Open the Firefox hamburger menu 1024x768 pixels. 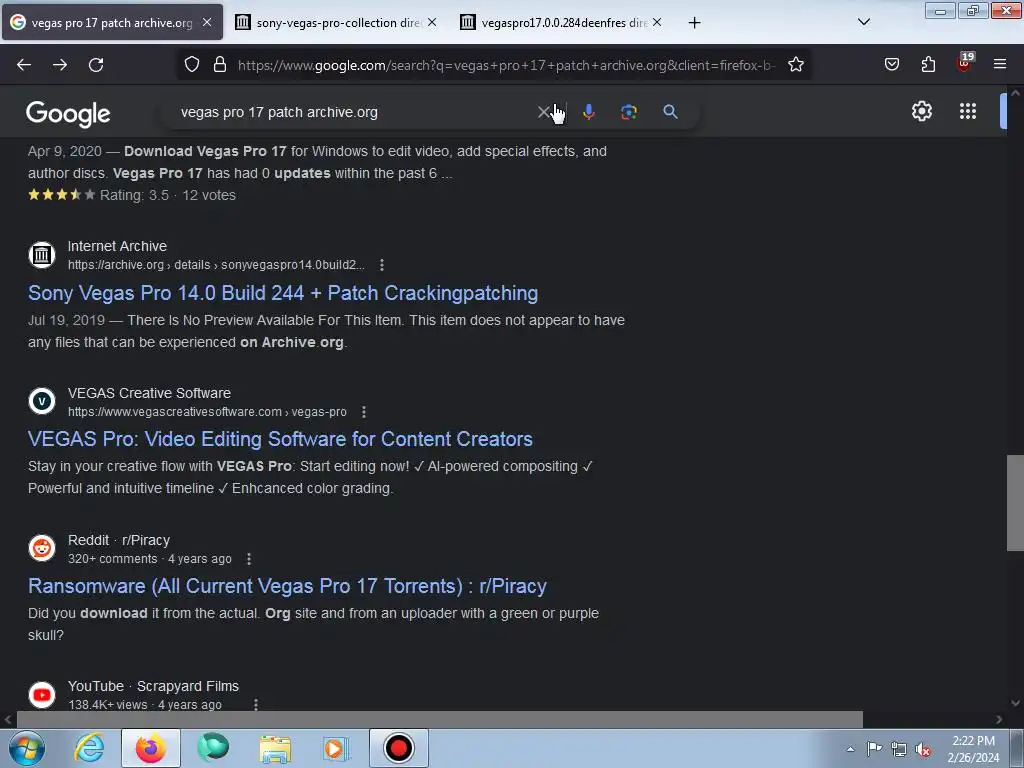tap(1000, 65)
